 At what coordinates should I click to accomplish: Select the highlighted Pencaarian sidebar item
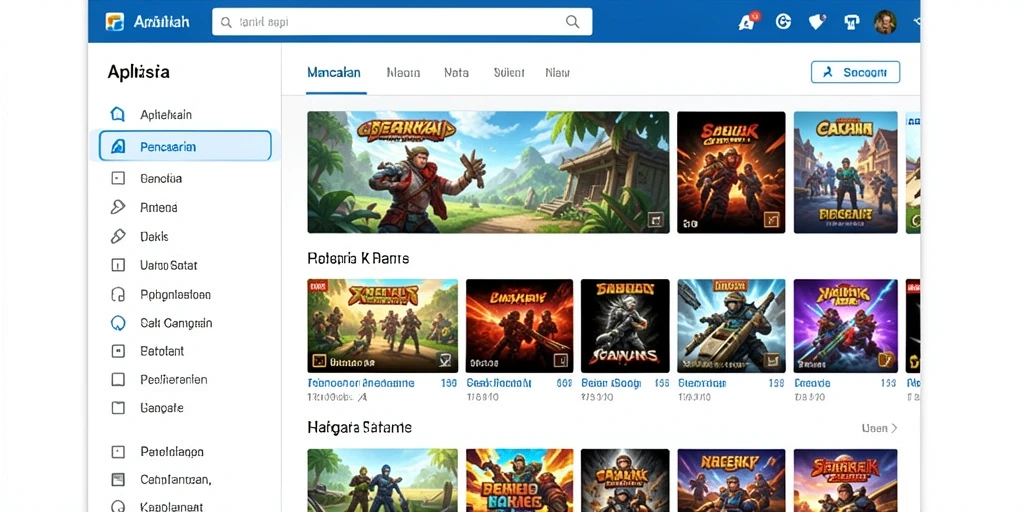pyautogui.click(x=185, y=146)
